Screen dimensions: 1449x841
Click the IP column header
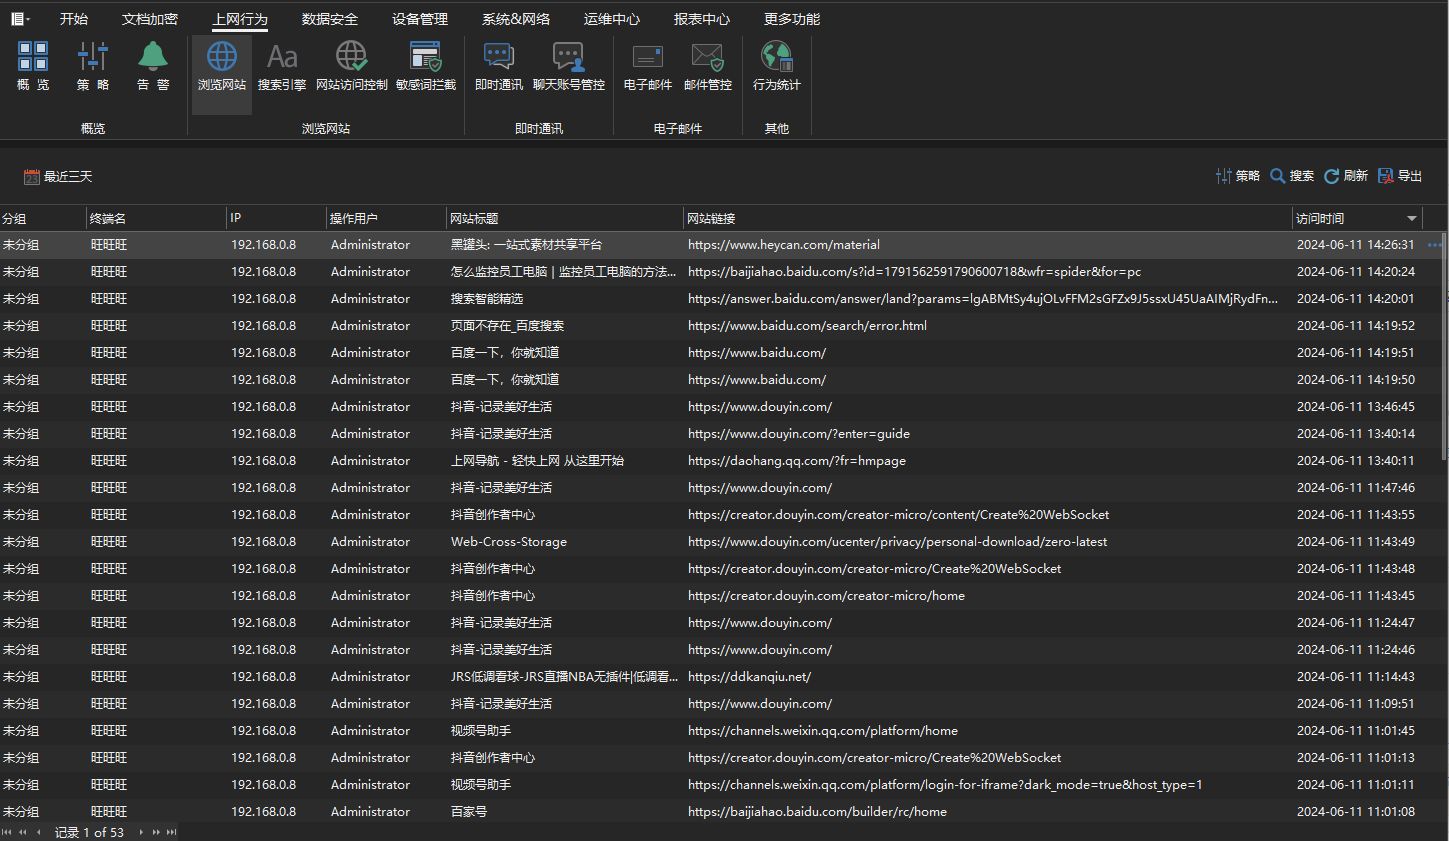tap(277, 218)
